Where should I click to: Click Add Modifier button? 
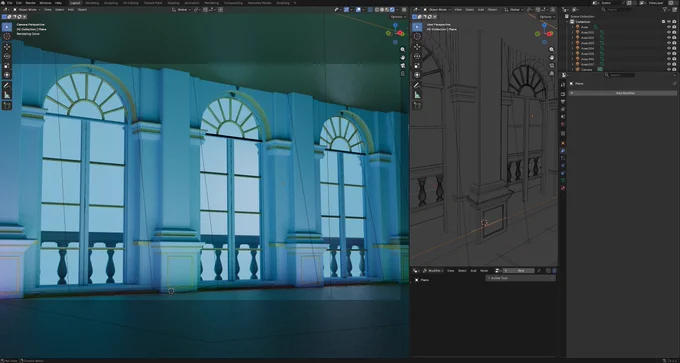623,93
